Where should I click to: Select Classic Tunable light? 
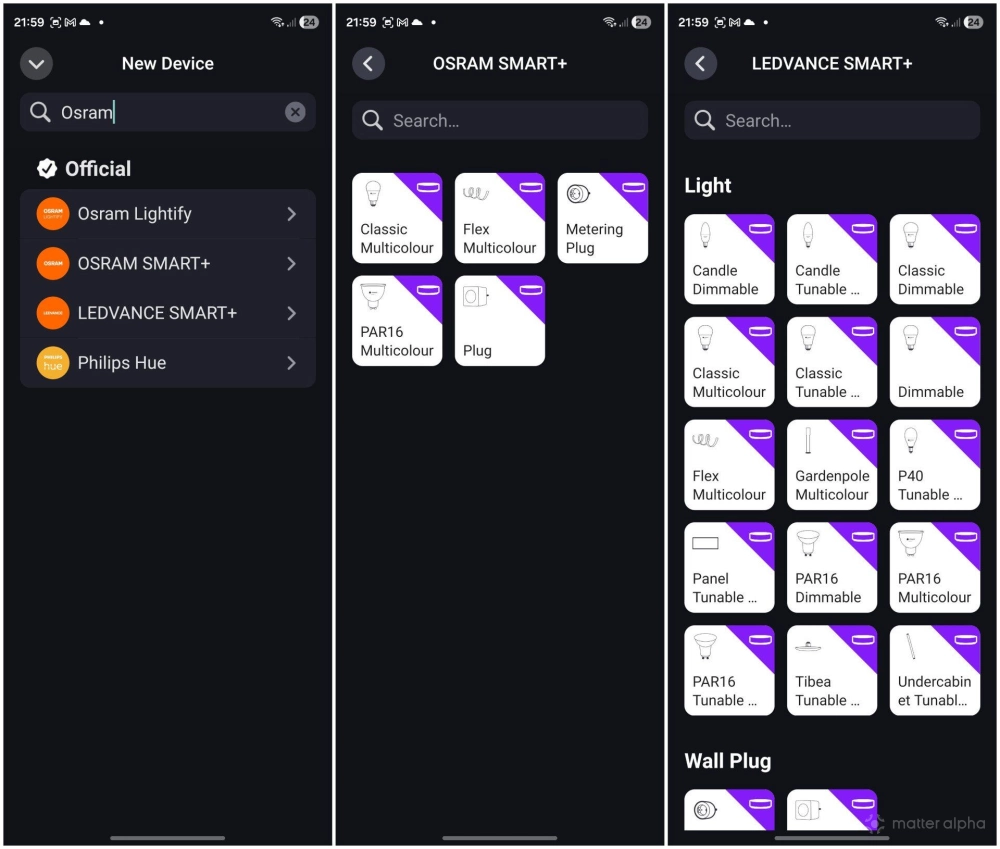pos(832,362)
